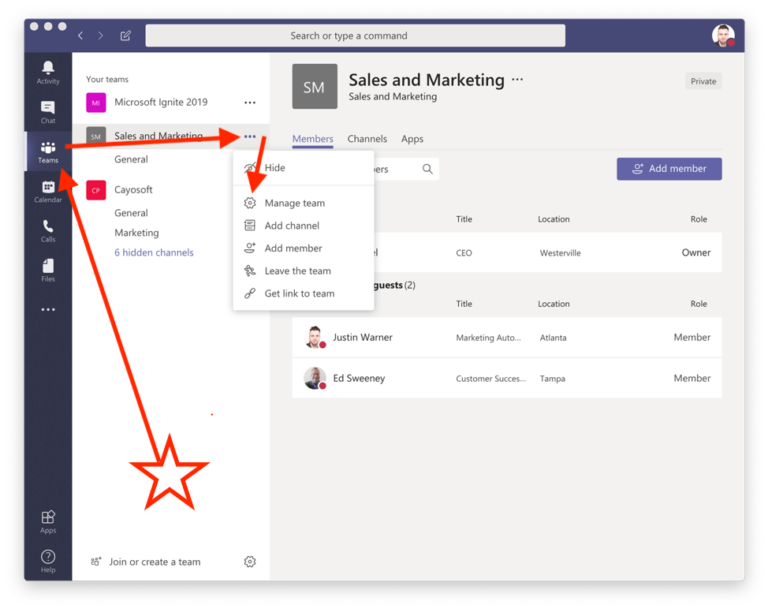Click Join or create a team
The height and width of the screenshot is (609, 768).
[x=146, y=561]
